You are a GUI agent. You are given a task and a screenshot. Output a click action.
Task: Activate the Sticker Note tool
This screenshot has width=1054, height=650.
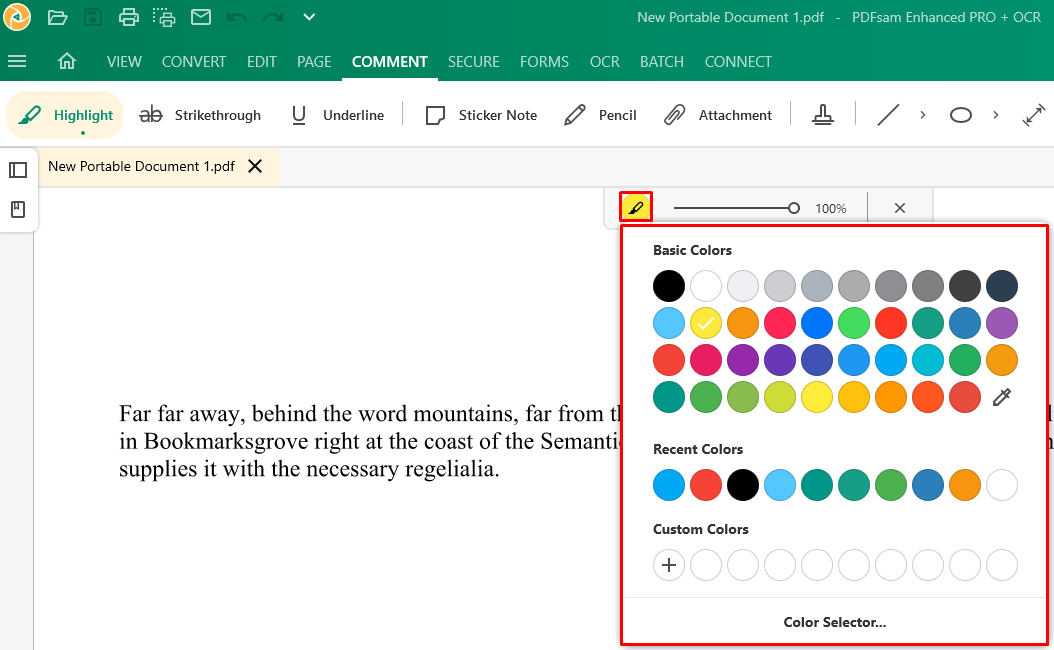point(481,114)
